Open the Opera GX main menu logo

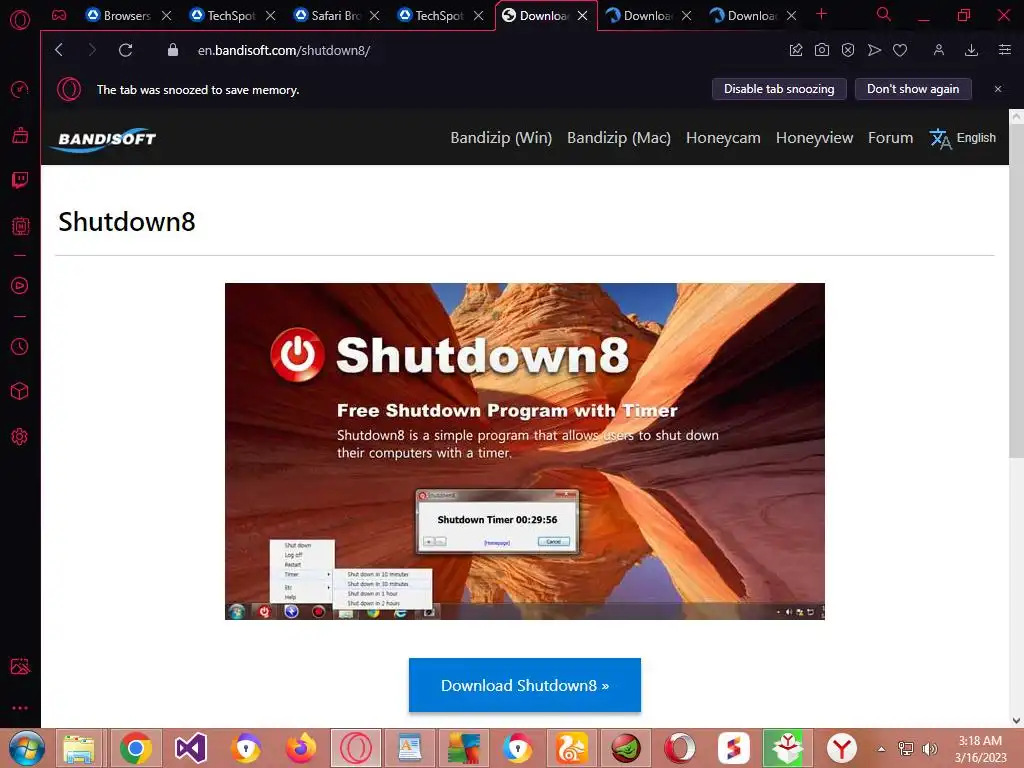[x=20, y=20]
